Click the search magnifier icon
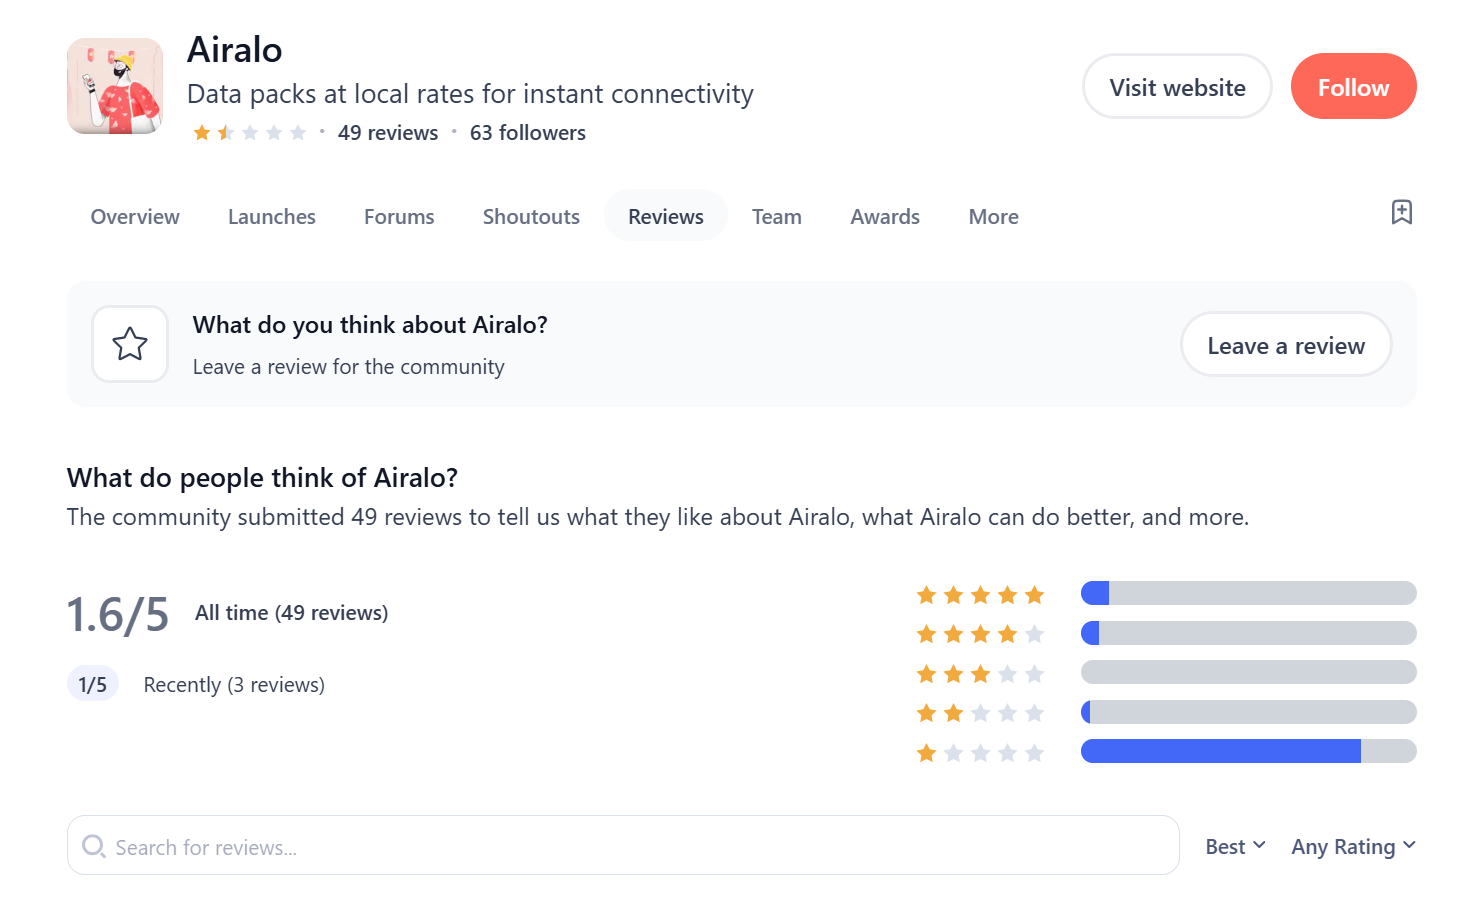The width and height of the screenshot is (1458, 905). 94,847
